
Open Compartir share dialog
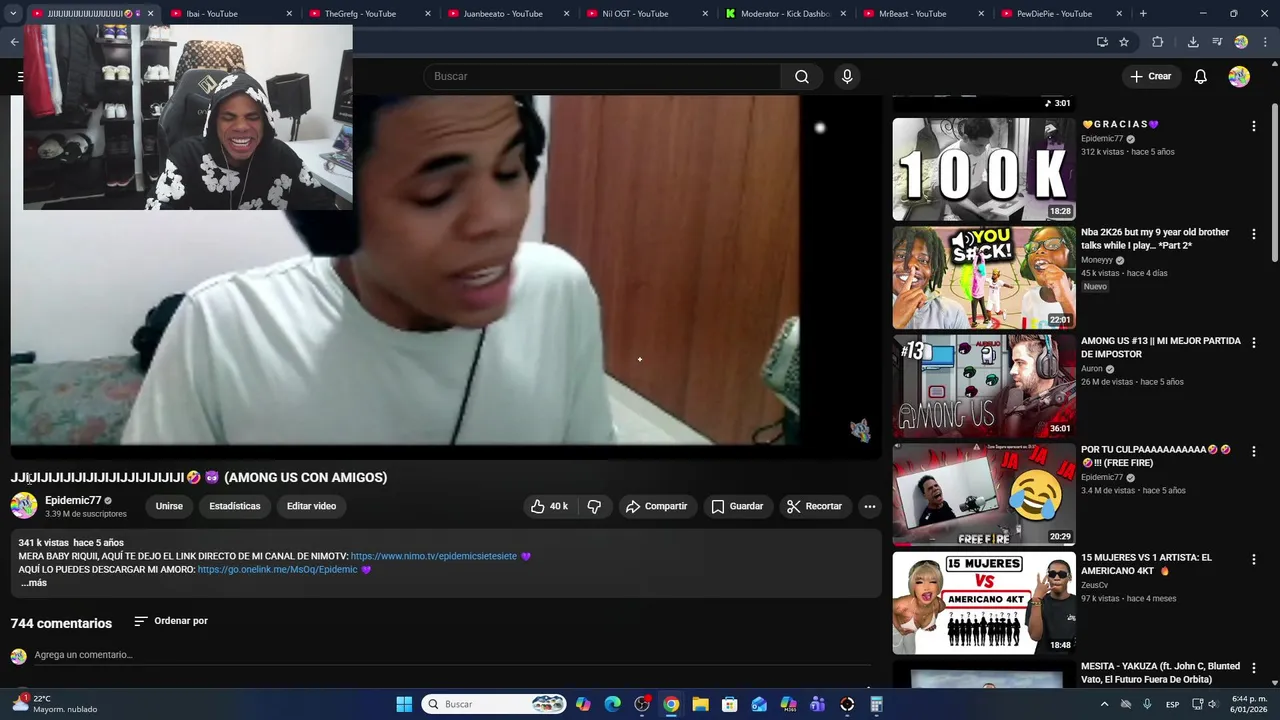[656, 506]
